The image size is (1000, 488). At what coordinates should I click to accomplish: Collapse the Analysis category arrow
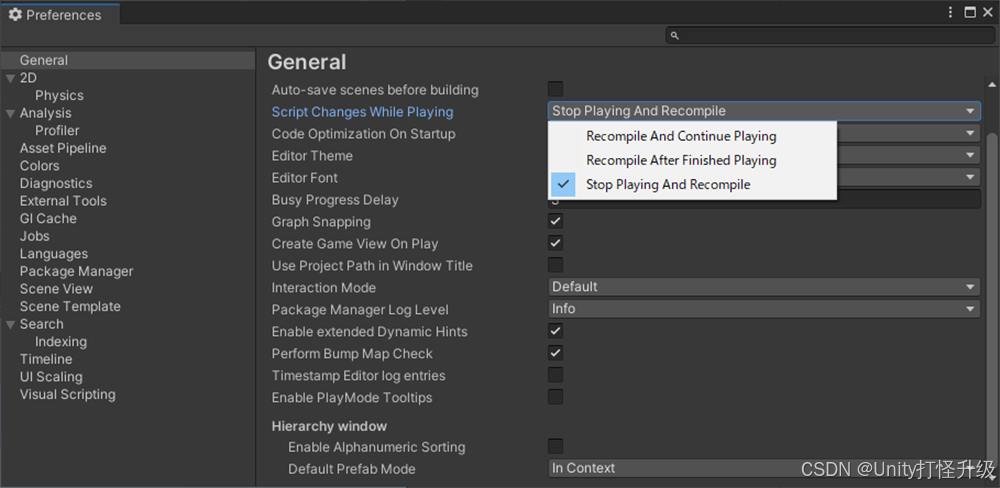point(10,114)
